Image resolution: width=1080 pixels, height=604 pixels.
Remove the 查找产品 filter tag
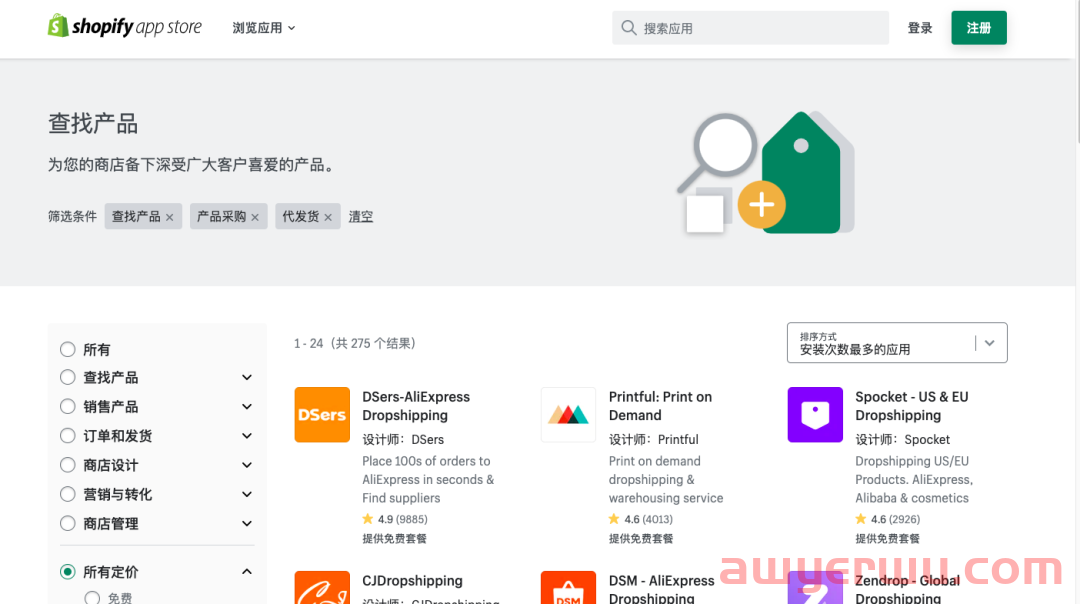click(170, 217)
